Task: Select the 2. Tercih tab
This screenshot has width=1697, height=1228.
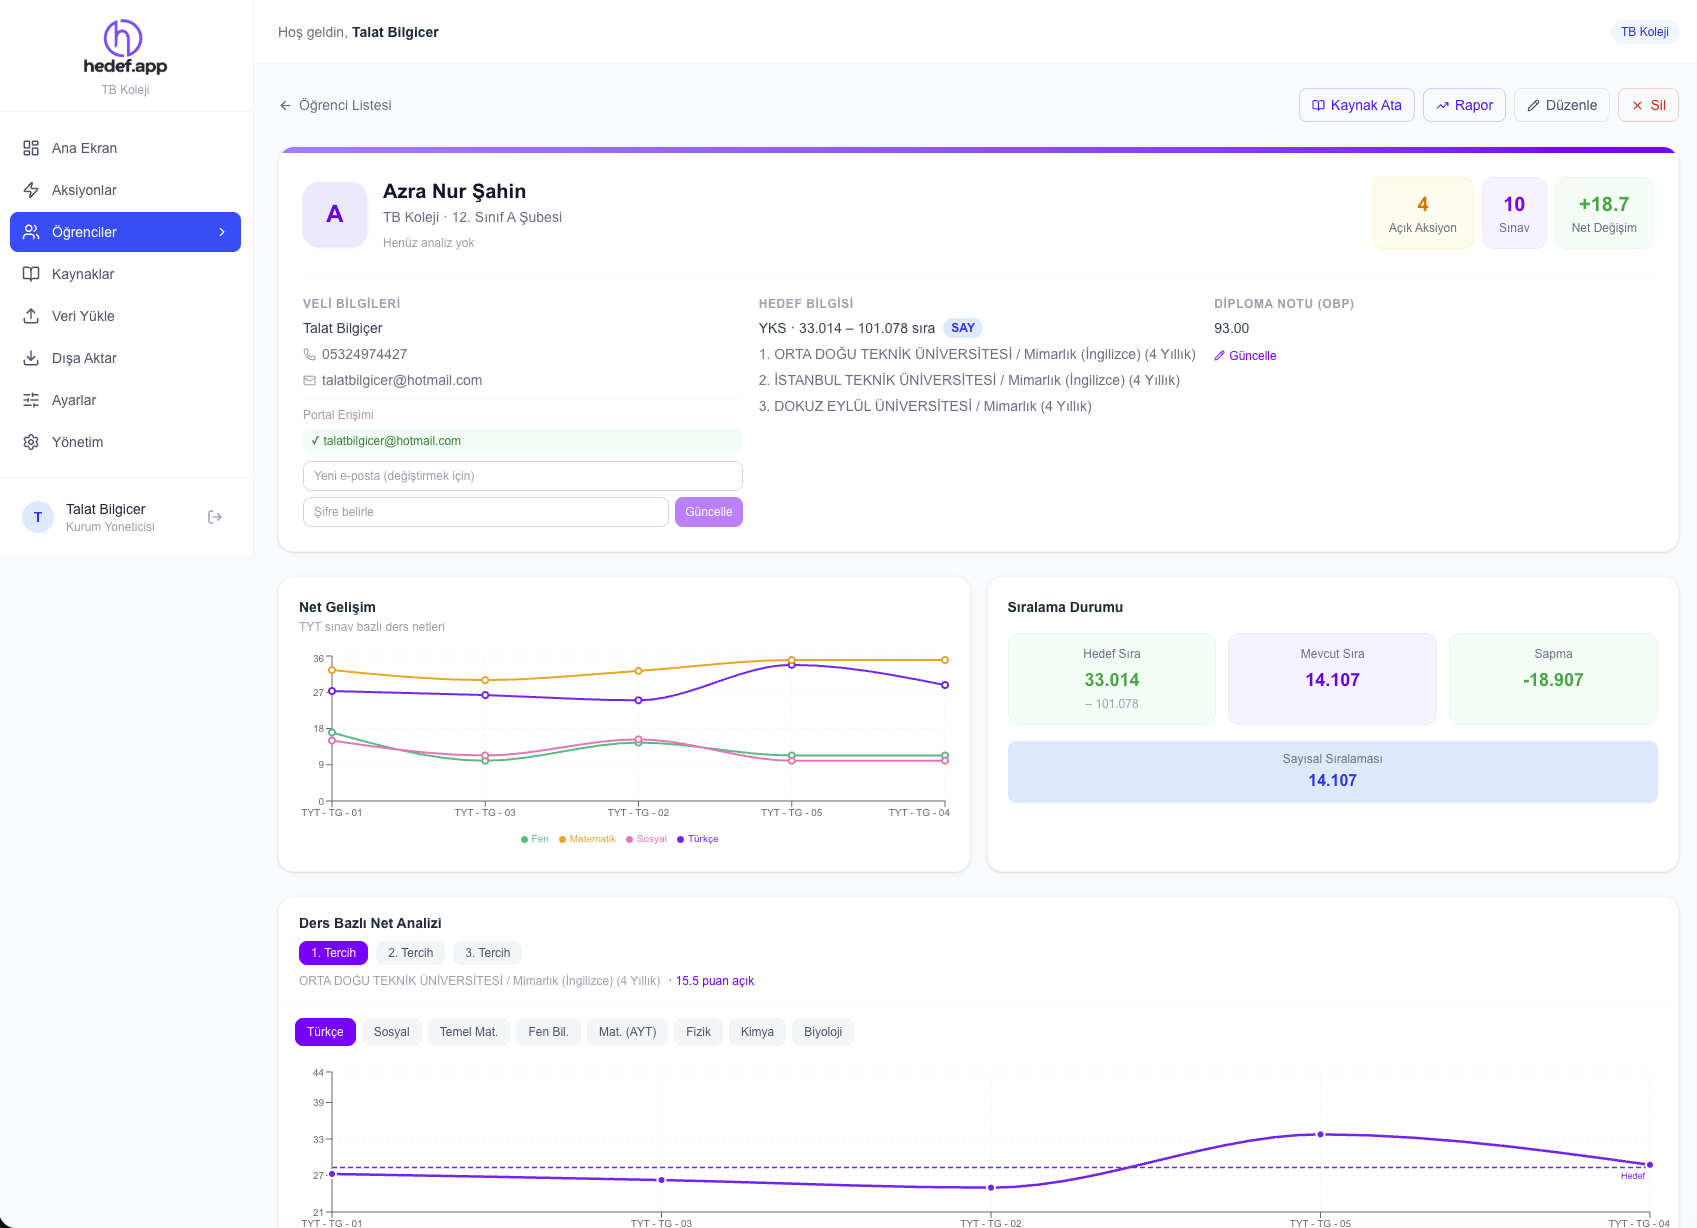Action: point(410,953)
